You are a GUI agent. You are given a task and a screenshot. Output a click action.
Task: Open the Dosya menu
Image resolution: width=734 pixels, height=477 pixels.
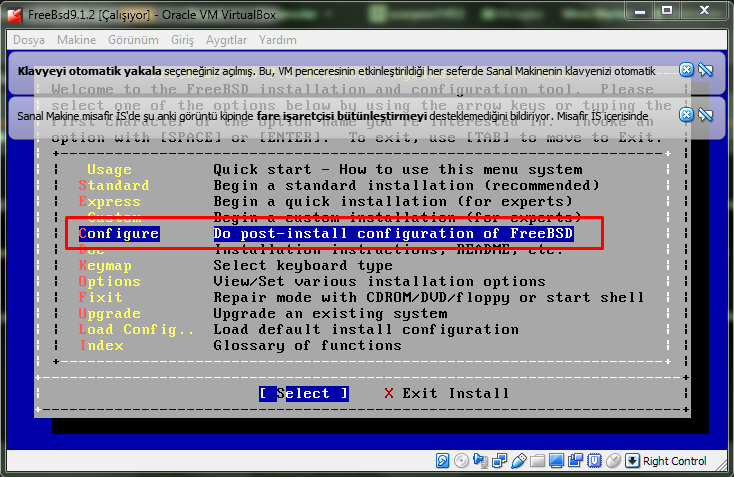tap(29, 40)
